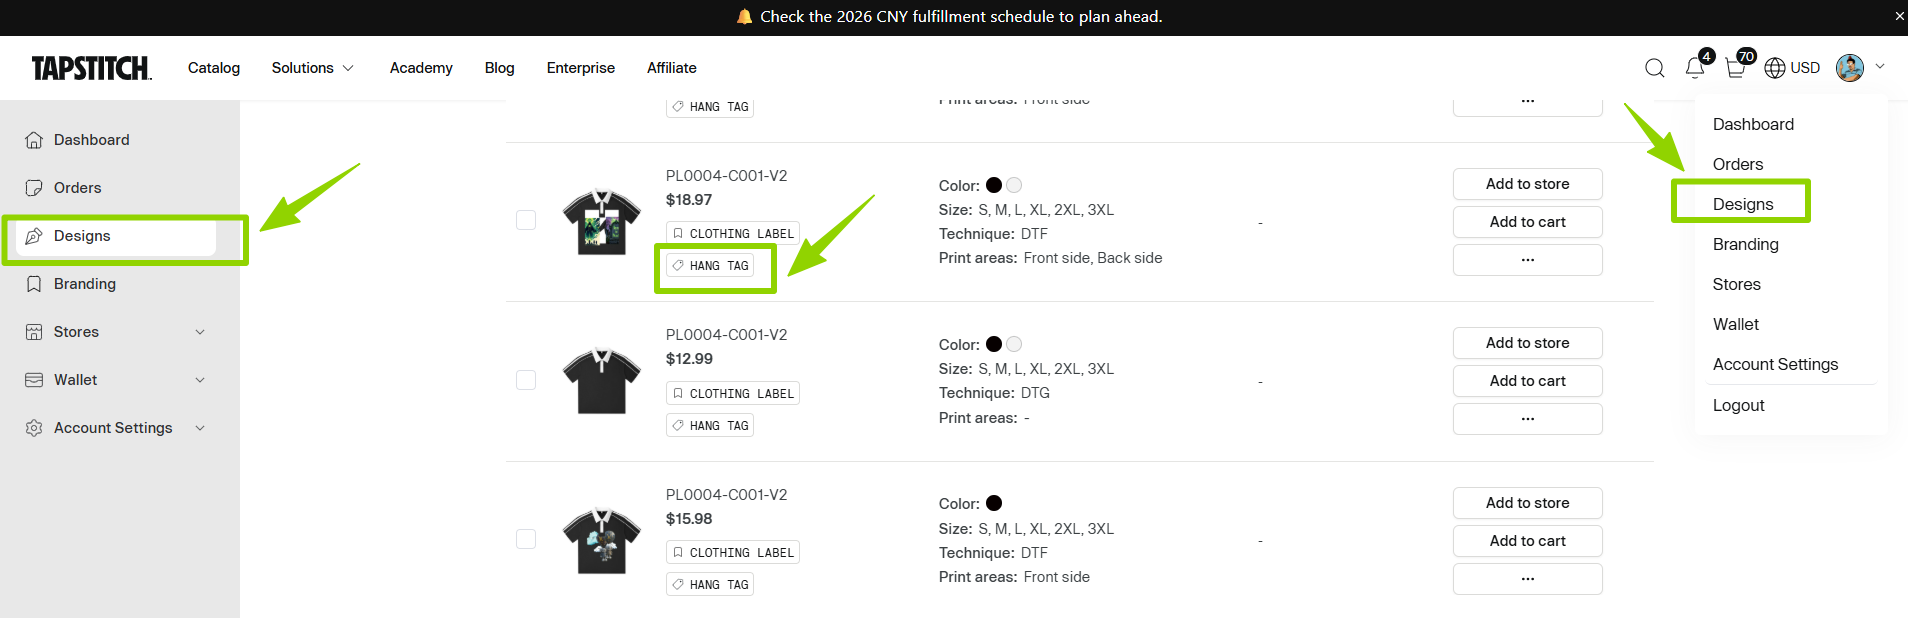Expand the Wallet sidebar section
Image resolution: width=1908 pixels, height=618 pixels.
200,380
